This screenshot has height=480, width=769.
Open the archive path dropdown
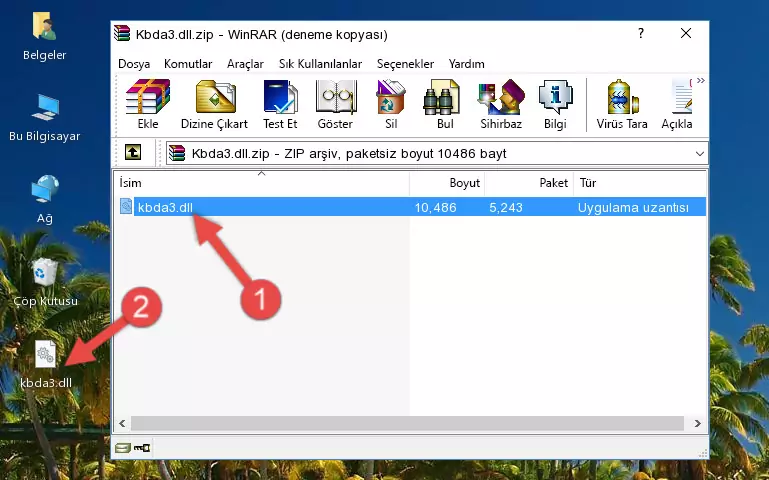point(699,153)
